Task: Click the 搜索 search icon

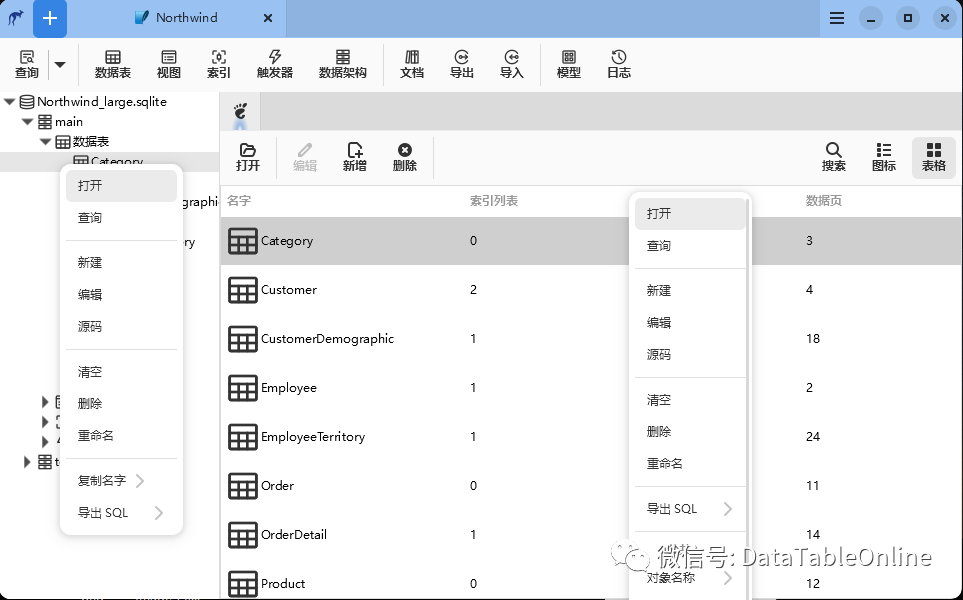Action: 833,158
